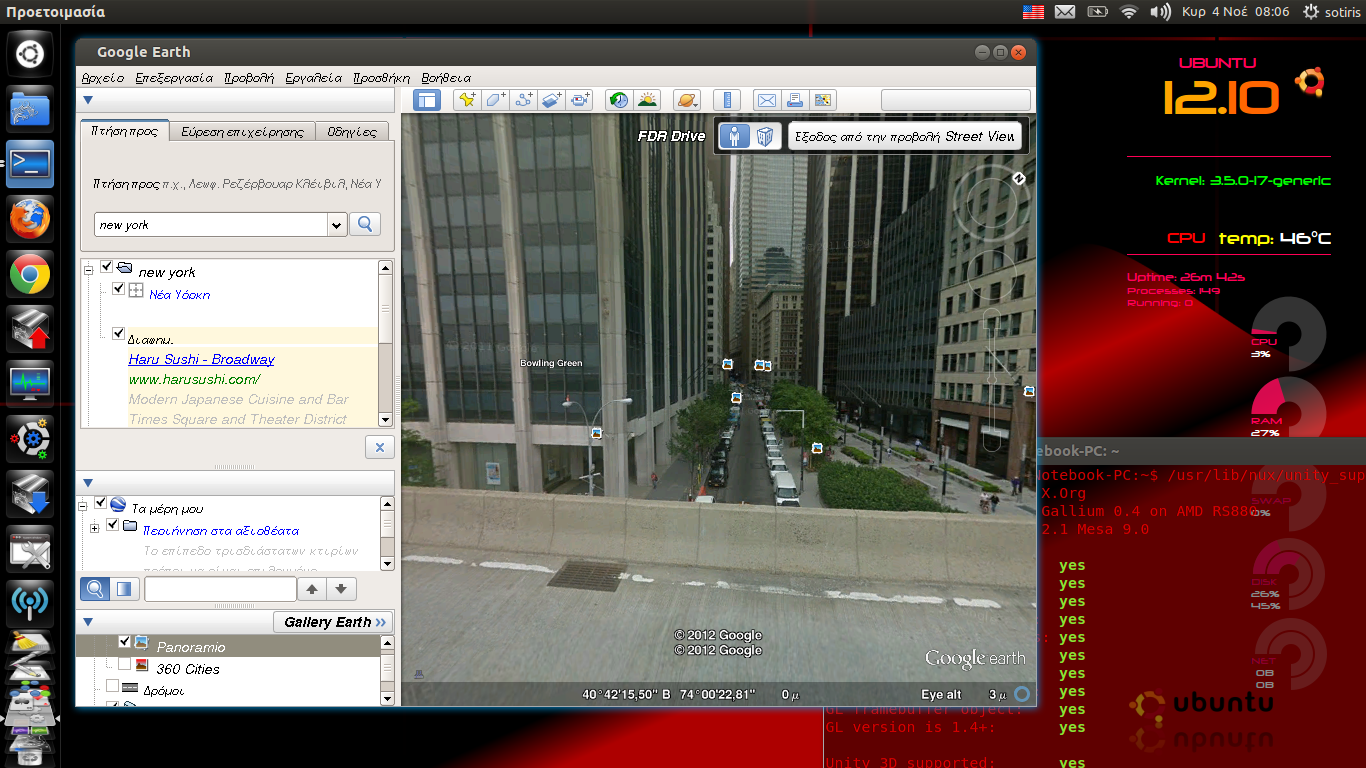Add a path with the path tool icon
This screenshot has width=1366, height=768.
(x=523, y=100)
